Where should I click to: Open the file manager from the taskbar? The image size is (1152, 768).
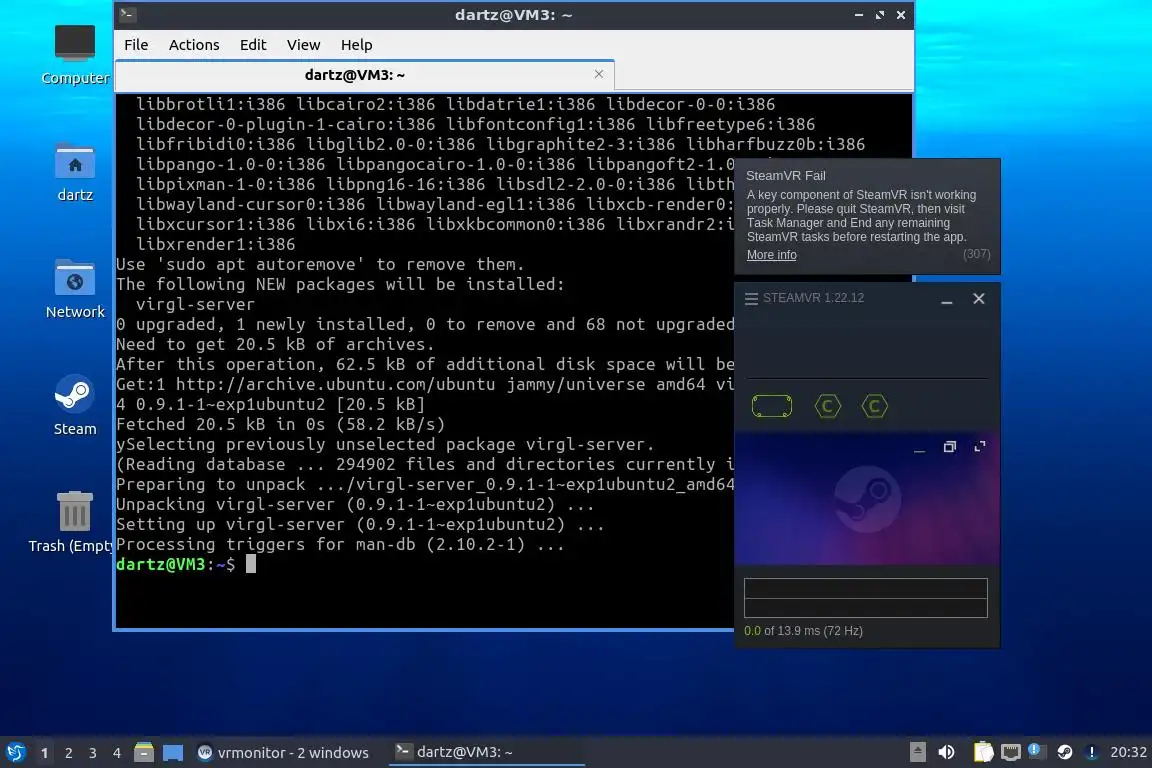[x=144, y=752]
